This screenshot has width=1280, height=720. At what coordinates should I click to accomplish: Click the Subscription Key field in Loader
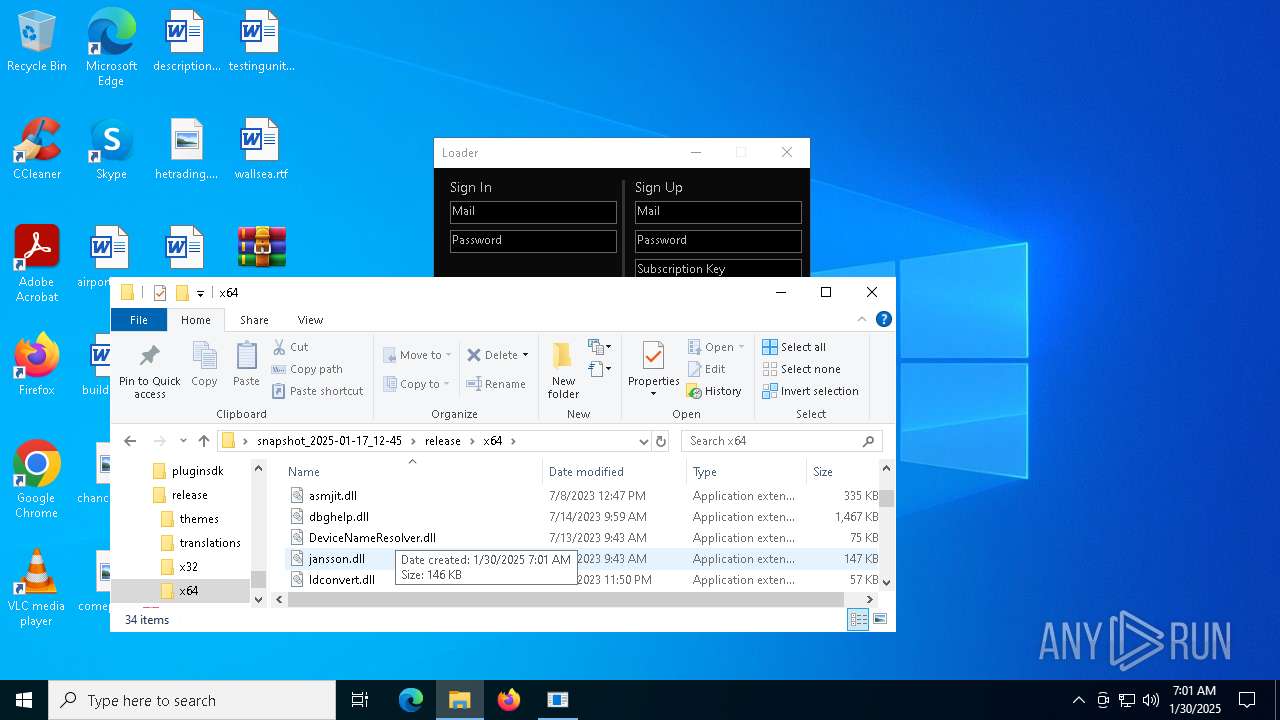click(718, 268)
